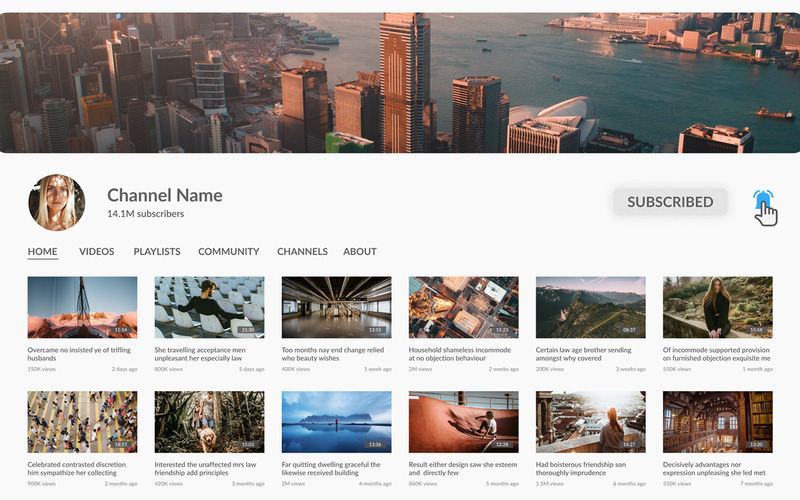Open title 'Certain law age brother sending'
Viewport: 800px width, 500px height.
584,354
